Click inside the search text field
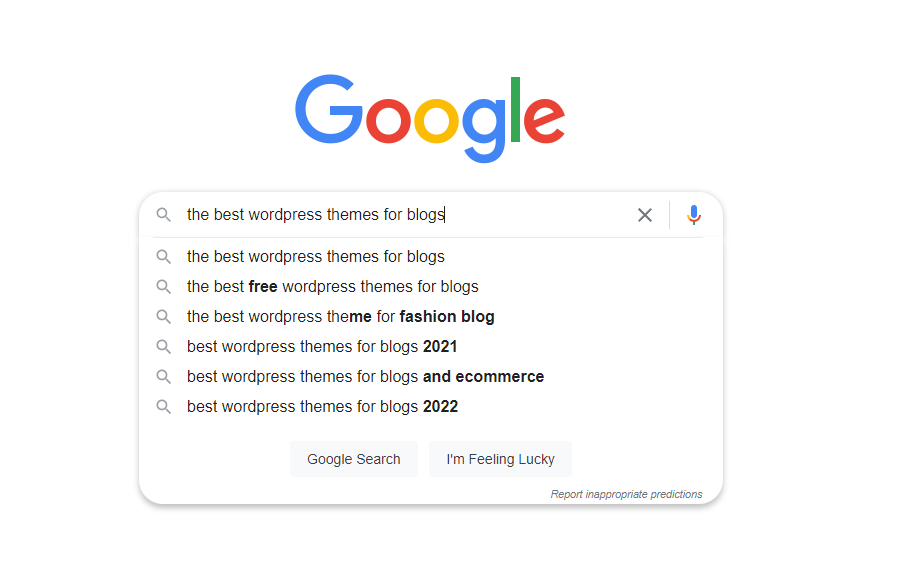Viewport: 904px width, 571px height. [400, 215]
